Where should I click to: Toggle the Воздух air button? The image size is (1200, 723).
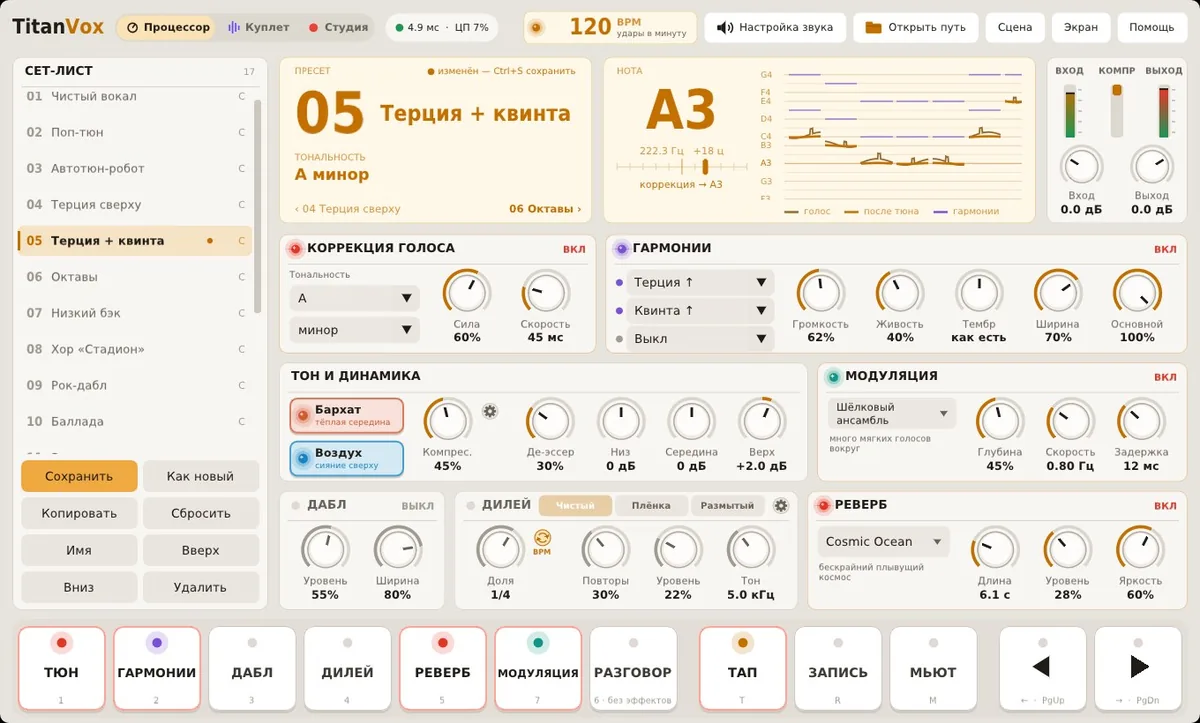(x=346, y=458)
